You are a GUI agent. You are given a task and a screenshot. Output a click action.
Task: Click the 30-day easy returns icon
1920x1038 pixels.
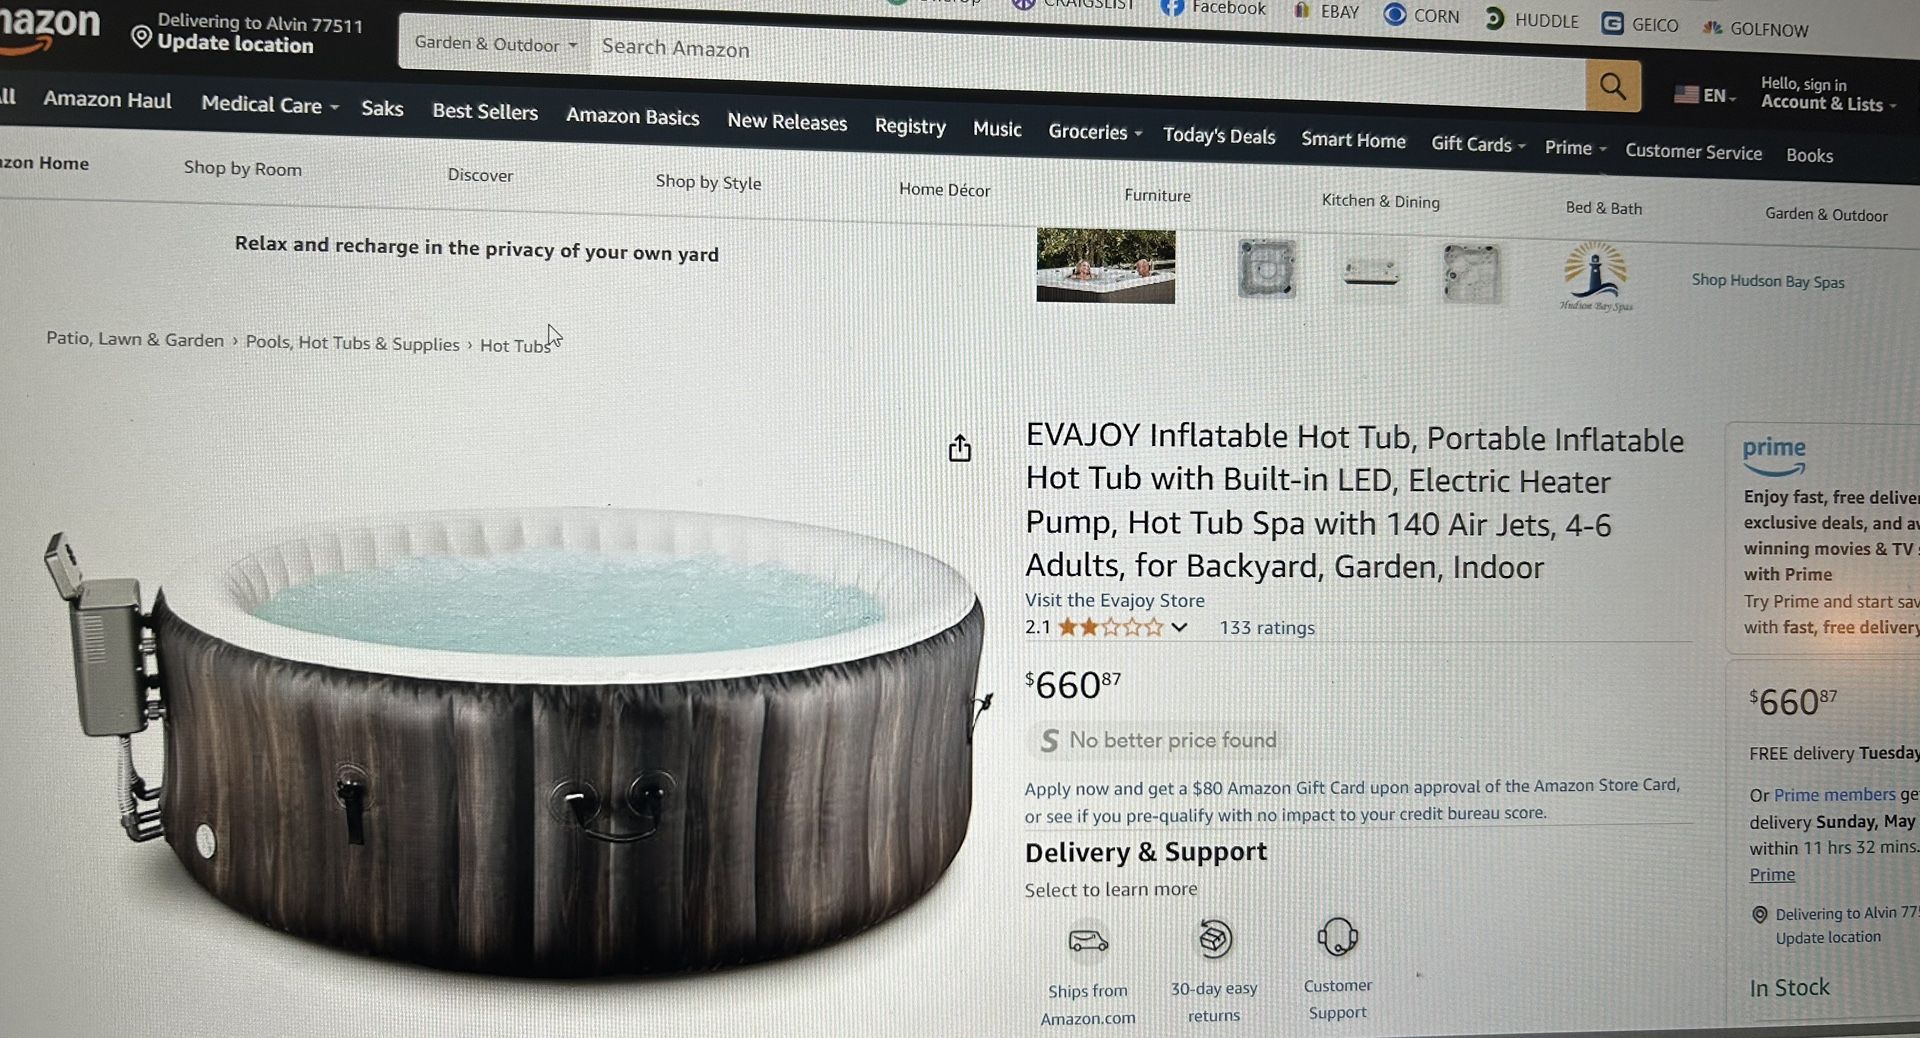[x=1215, y=938]
